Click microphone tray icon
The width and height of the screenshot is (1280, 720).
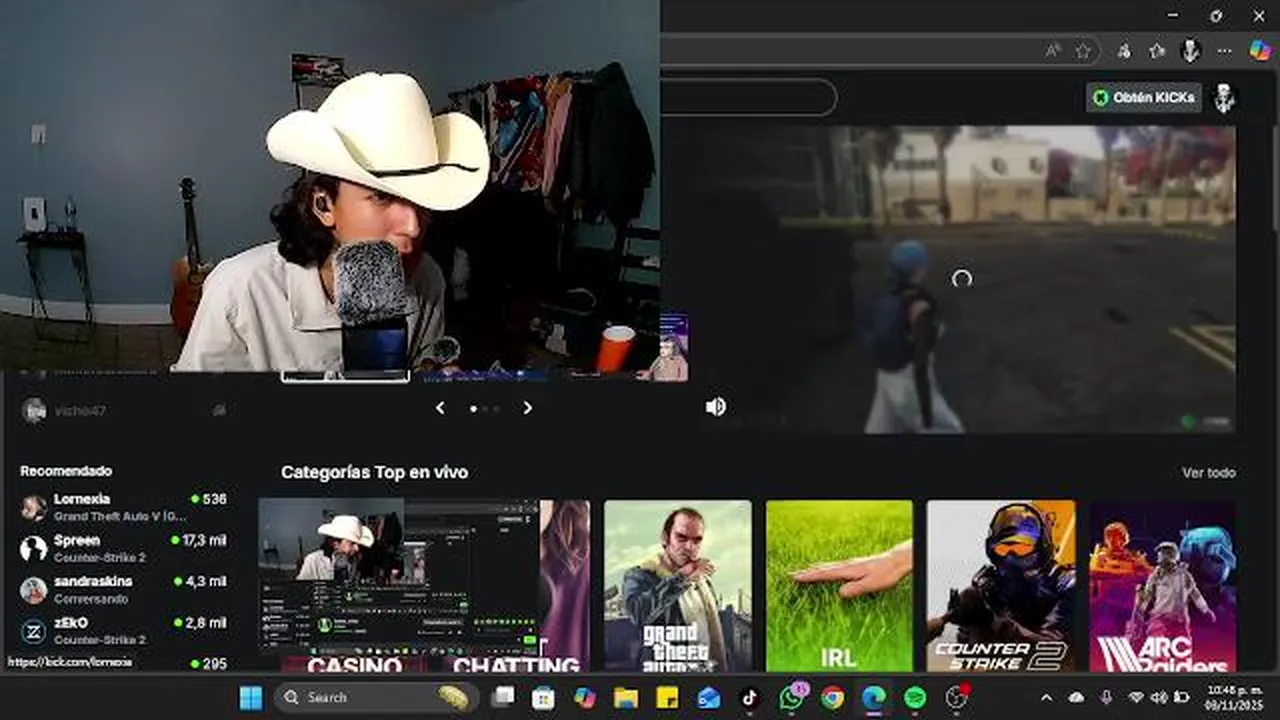click(1106, 697)
